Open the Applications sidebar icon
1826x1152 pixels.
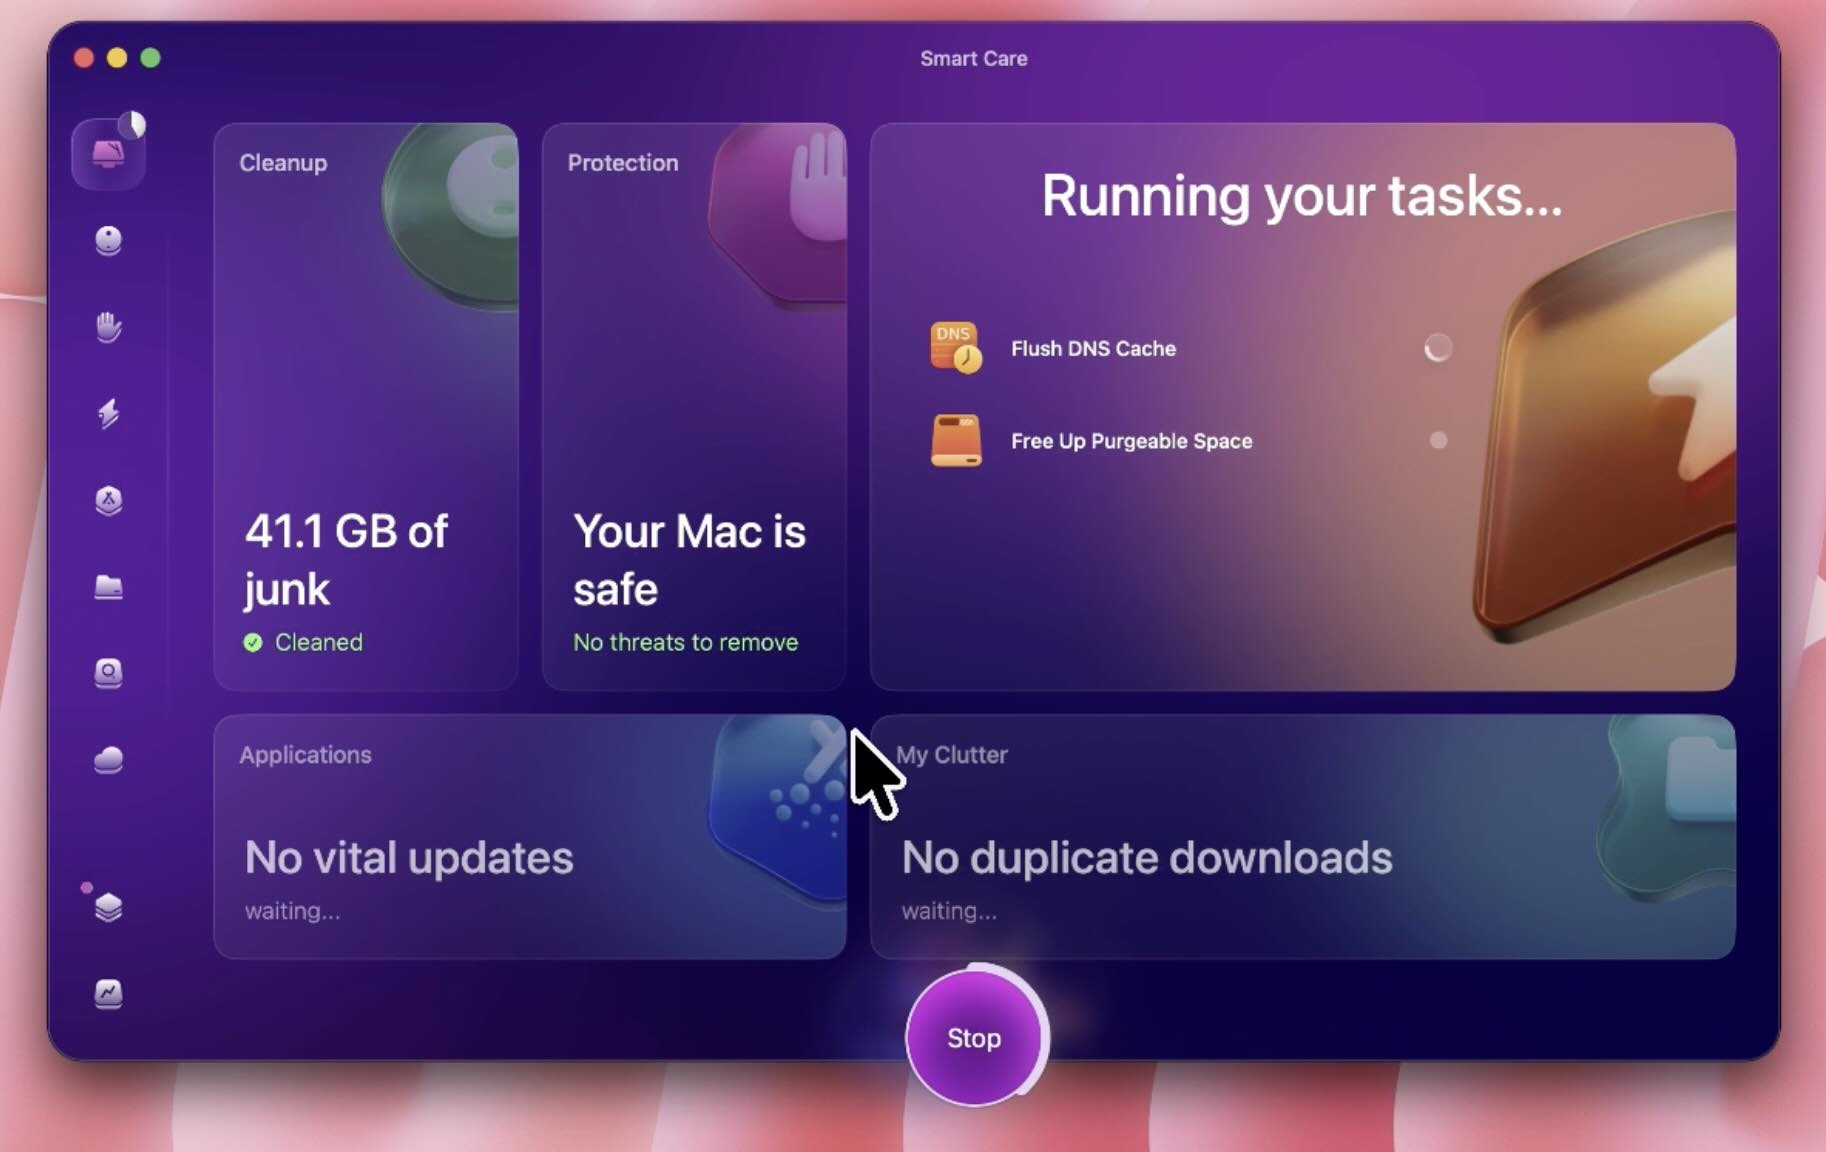pos(108,500)
